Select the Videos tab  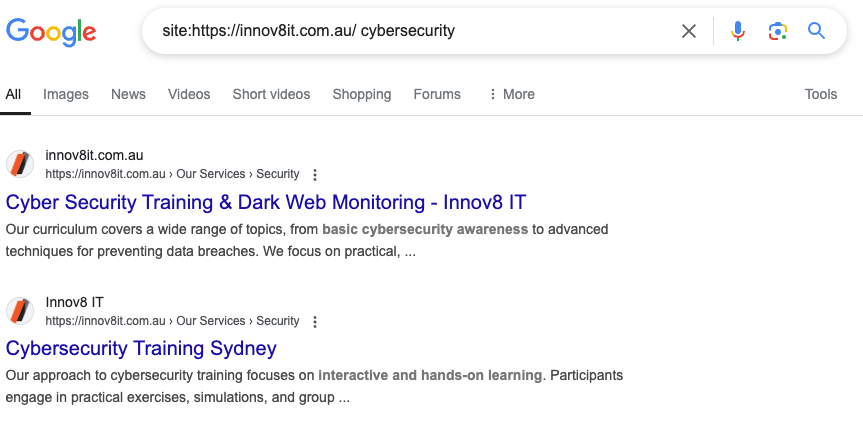coord(189,95)
